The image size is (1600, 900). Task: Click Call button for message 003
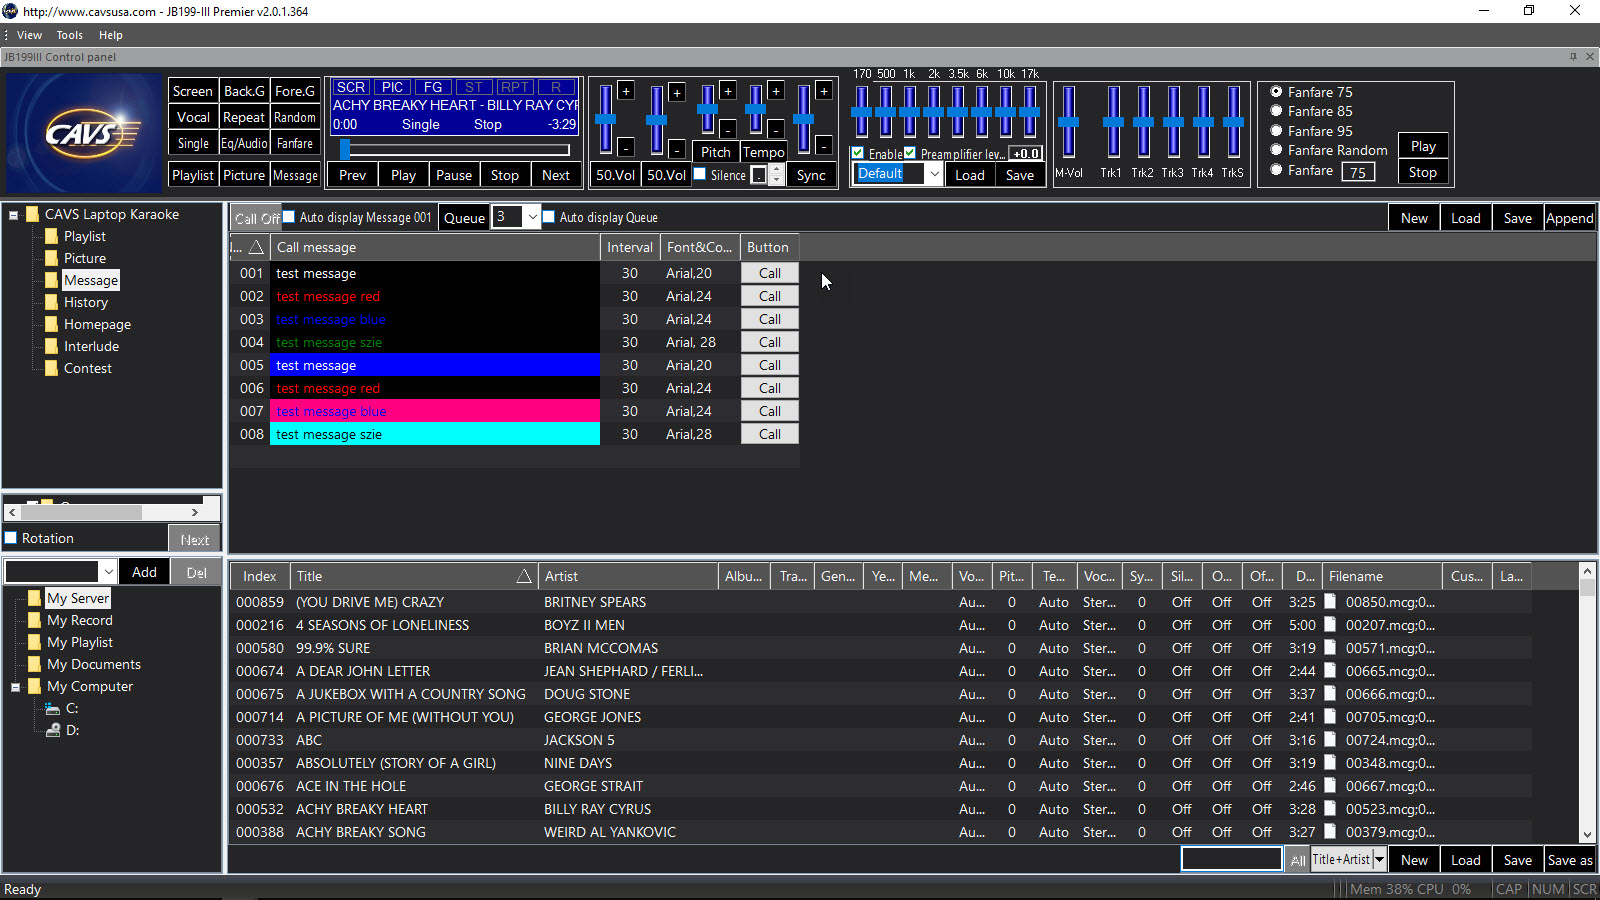click(769, 319)
